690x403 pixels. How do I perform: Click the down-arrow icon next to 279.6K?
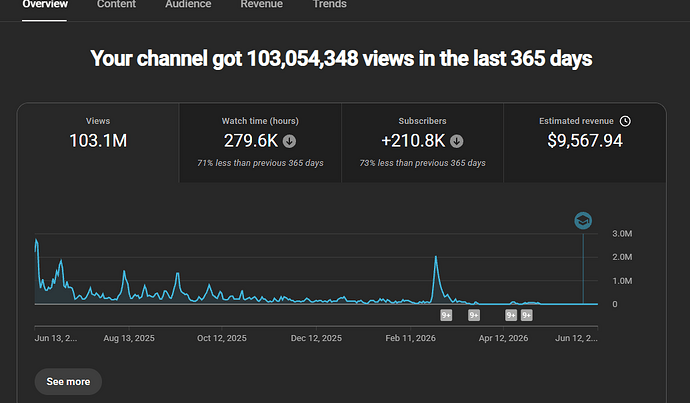[289, 141]
